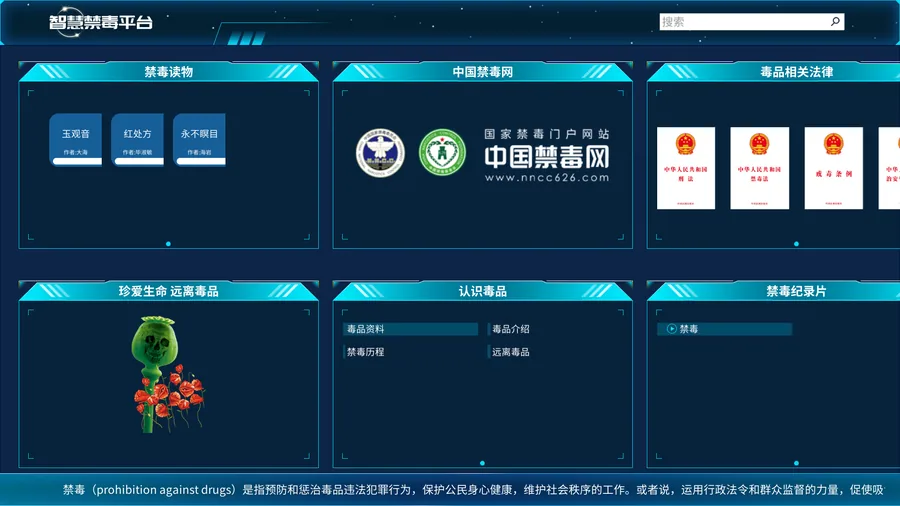
Task: Click the scrolling 禁毒 (prohibition against drugs) text
Action: [473, 489]
